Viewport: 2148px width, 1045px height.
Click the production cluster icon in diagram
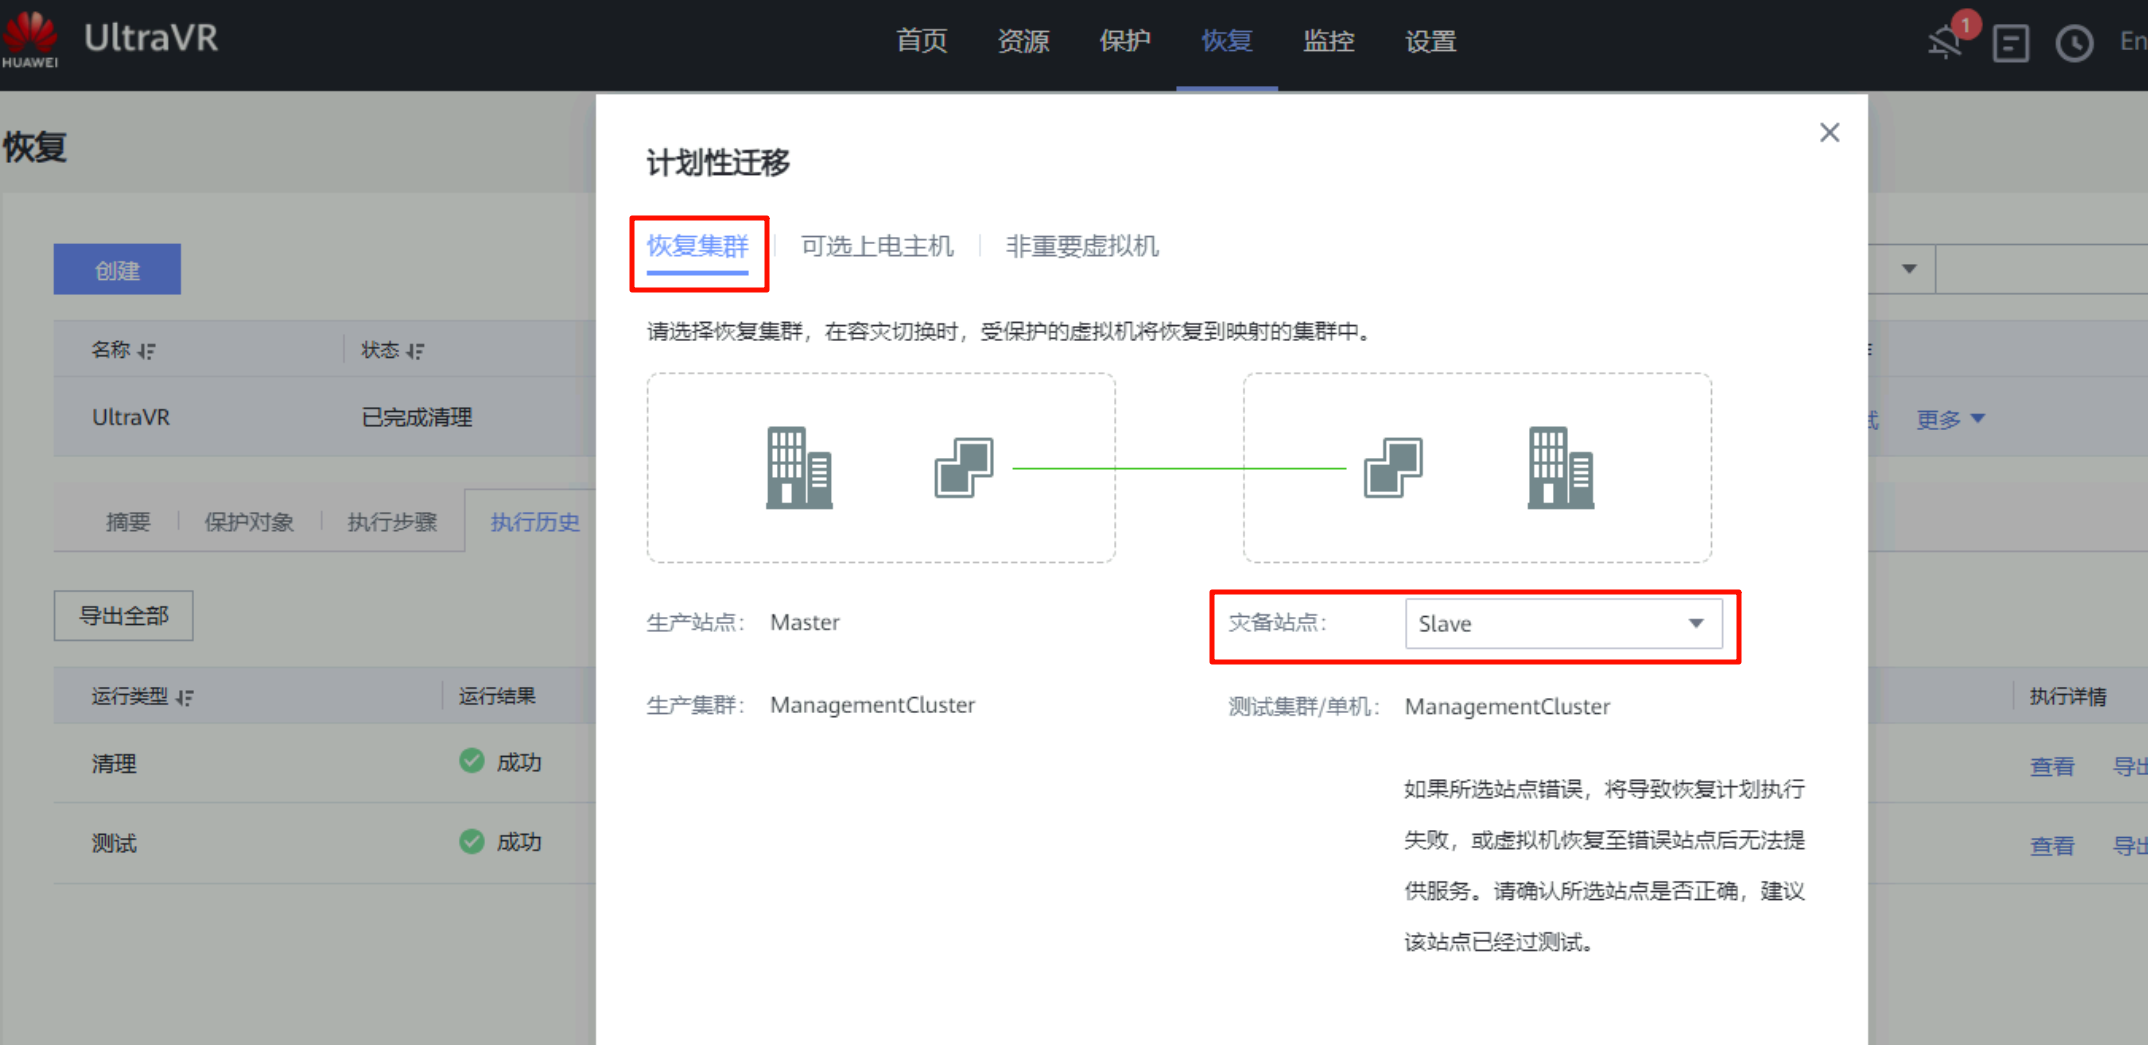pyautogui.click(x=963, y=468)
